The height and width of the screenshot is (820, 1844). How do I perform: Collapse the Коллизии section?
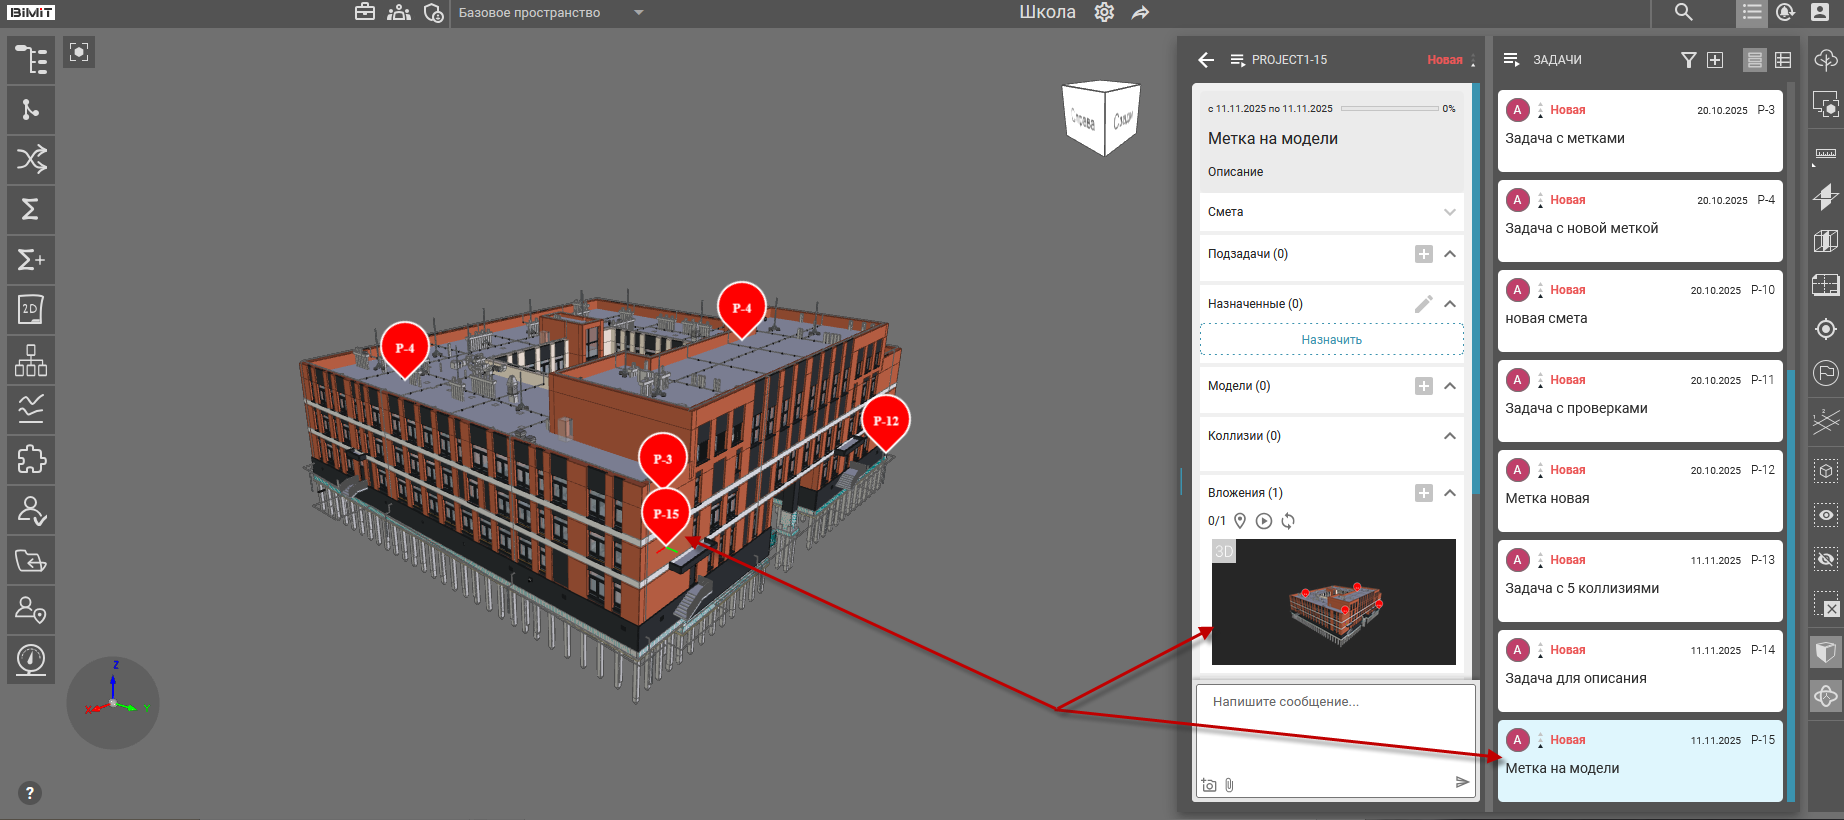pyautogui.click(x=1449, y=436)
